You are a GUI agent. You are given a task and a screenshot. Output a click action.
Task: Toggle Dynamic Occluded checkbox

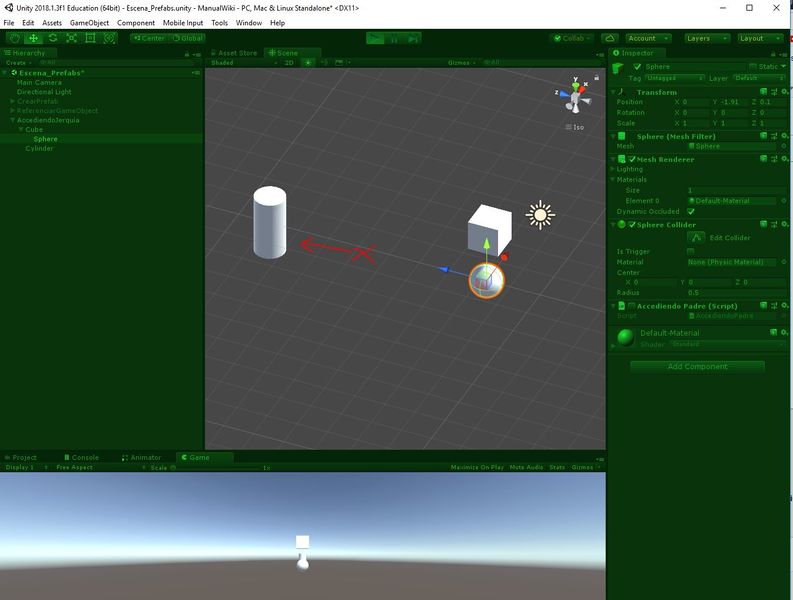[691, 211]
